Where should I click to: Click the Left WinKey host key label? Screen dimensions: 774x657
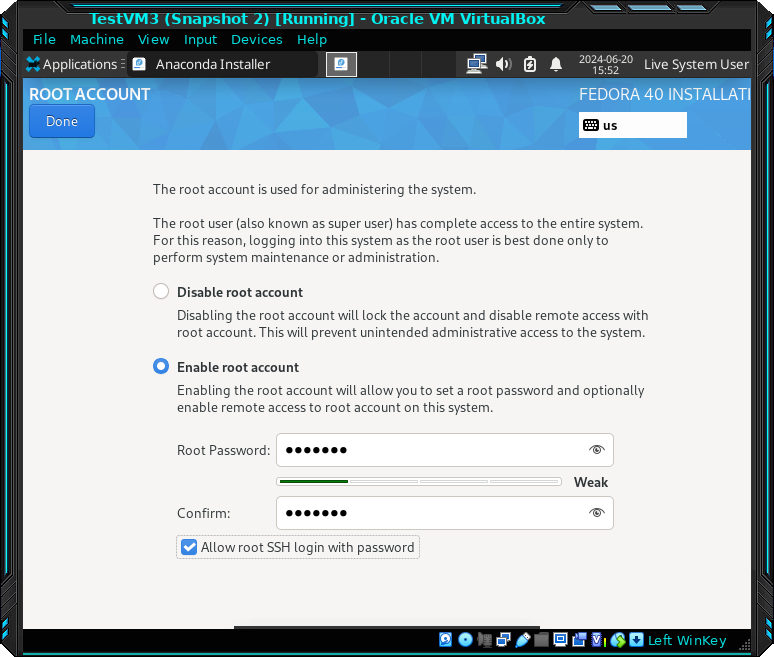click(687, 640)
